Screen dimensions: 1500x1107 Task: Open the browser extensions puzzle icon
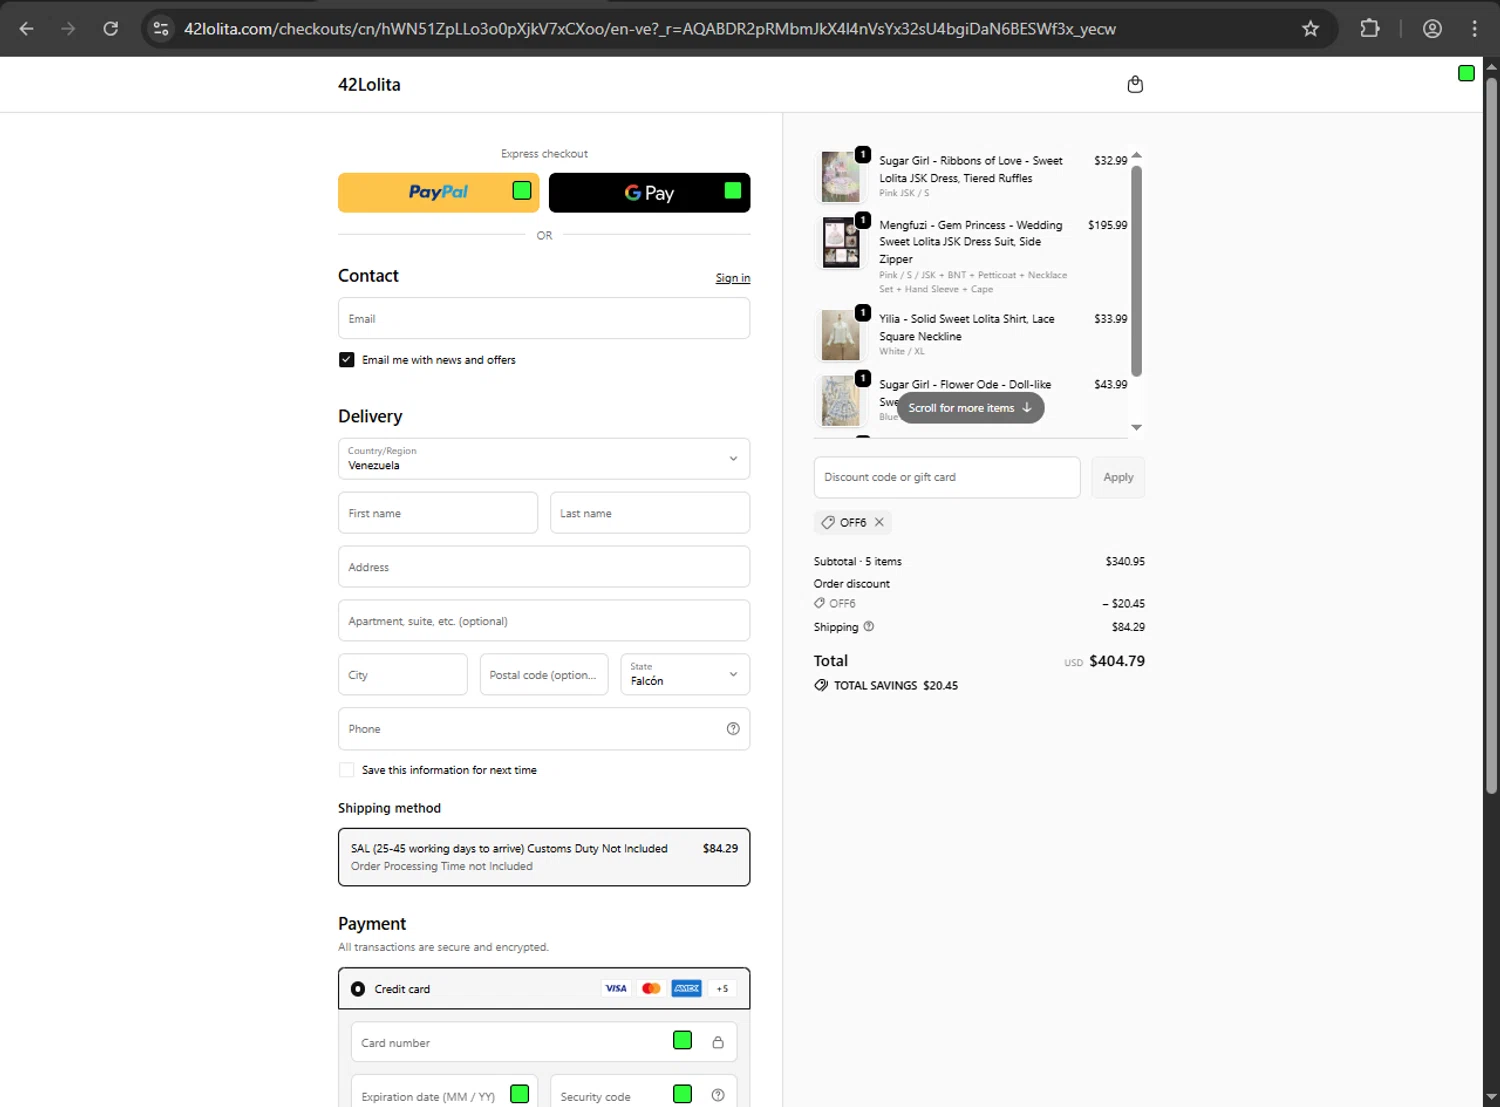(x=1370, y=29)
